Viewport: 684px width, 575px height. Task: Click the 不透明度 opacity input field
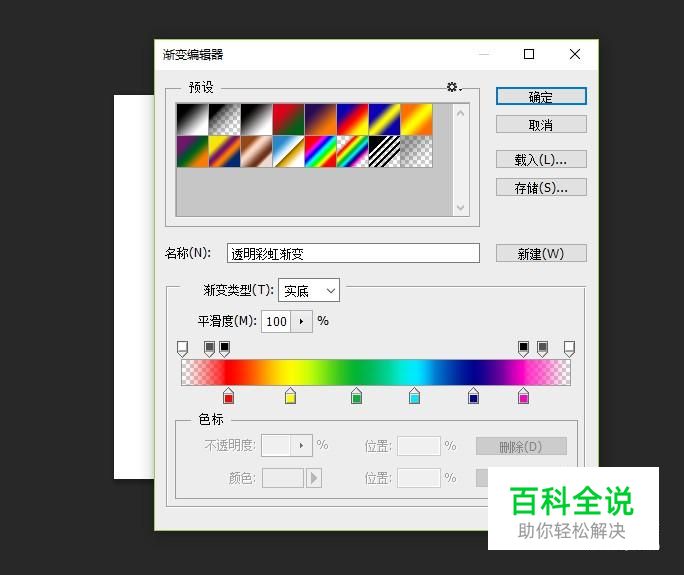[276, 445]
